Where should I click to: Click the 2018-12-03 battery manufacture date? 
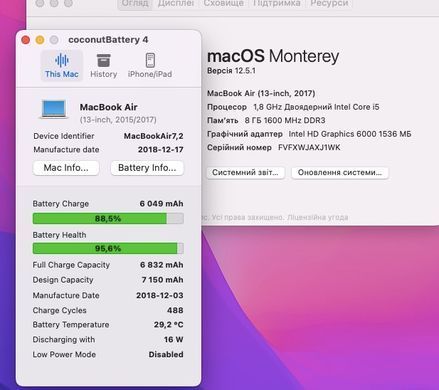(x=160, y=295)
